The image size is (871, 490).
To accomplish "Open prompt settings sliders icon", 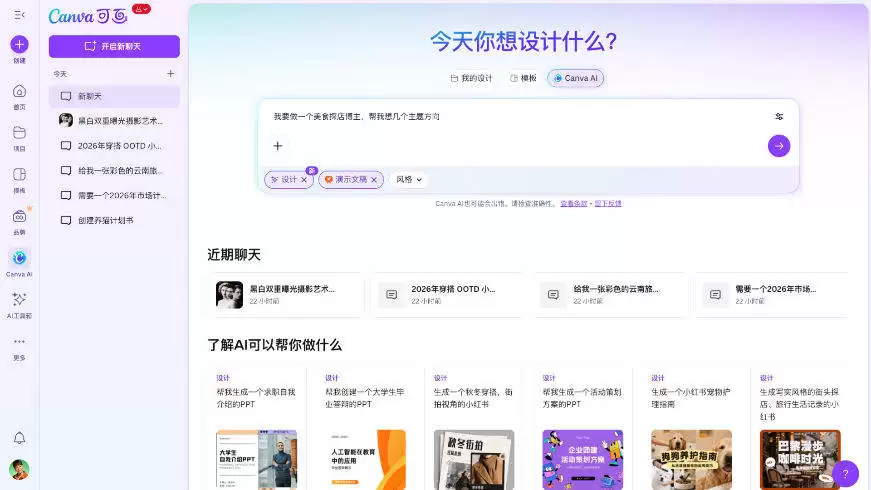I will click(779, 116).
